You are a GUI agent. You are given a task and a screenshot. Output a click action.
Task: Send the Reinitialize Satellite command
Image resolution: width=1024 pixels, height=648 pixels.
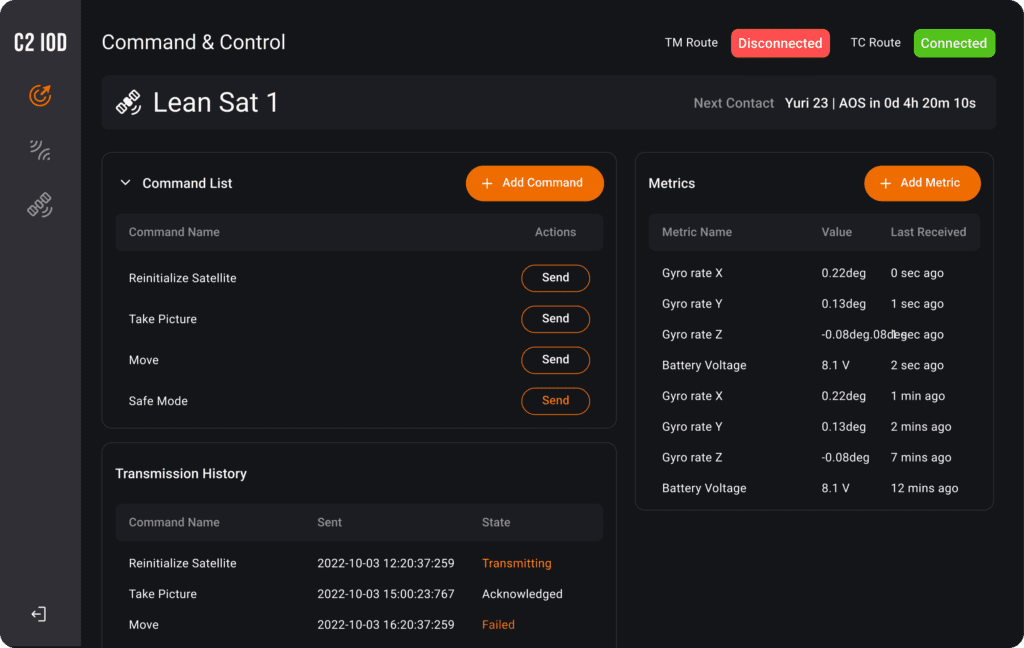pyautogui.click(x=555, y=278)
